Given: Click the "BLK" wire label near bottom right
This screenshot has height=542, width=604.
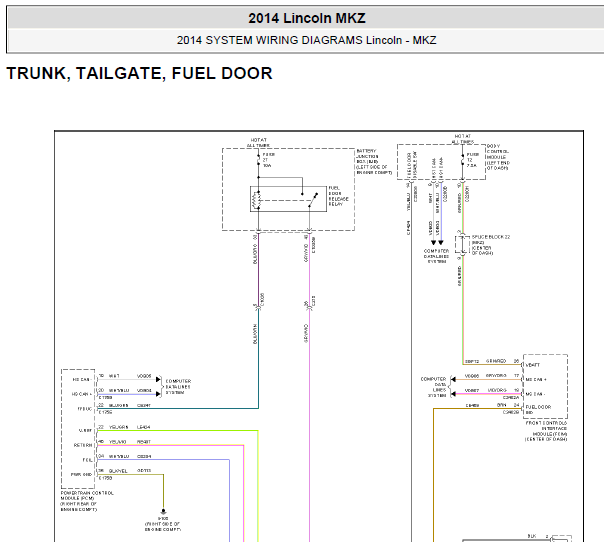Looking at the screenshot, I should pos(532,536).
